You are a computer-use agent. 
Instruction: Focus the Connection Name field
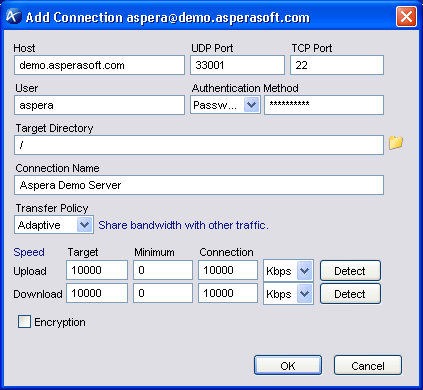point(199,185)
